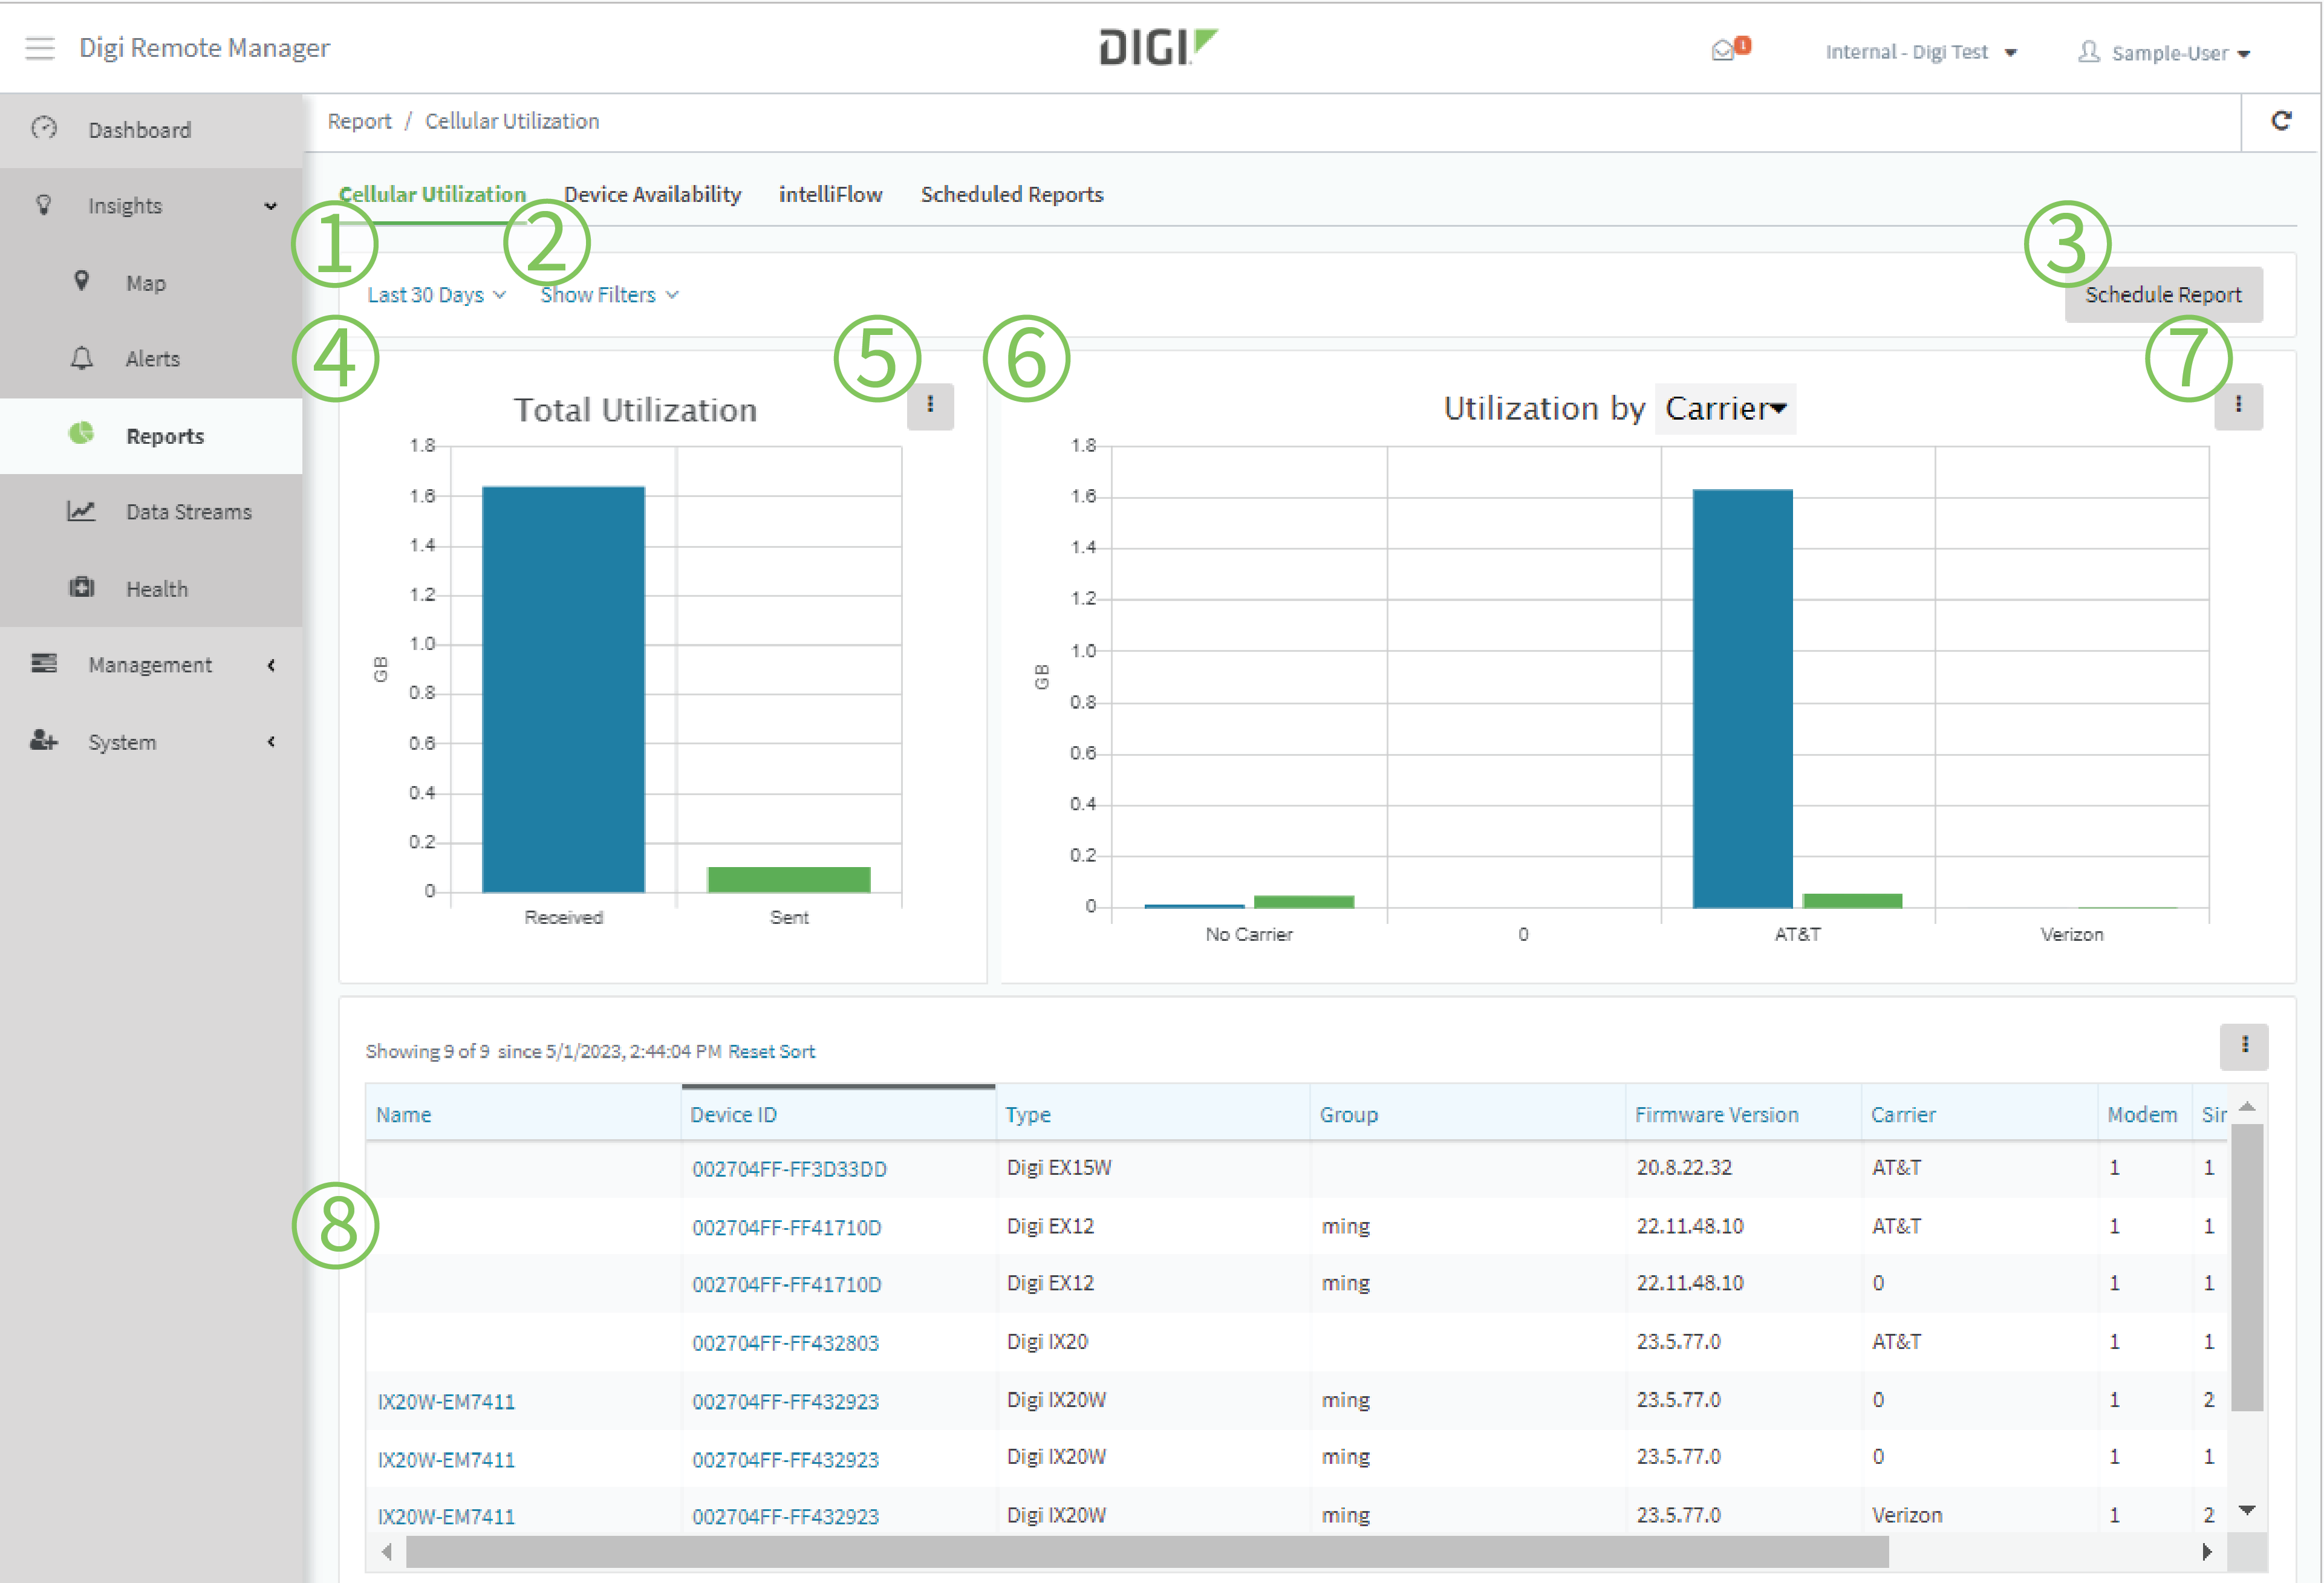Viewport: 2324px width, 1583px height.
Task: Click the Verizon carrier cell in table
Action: 1907,1515
